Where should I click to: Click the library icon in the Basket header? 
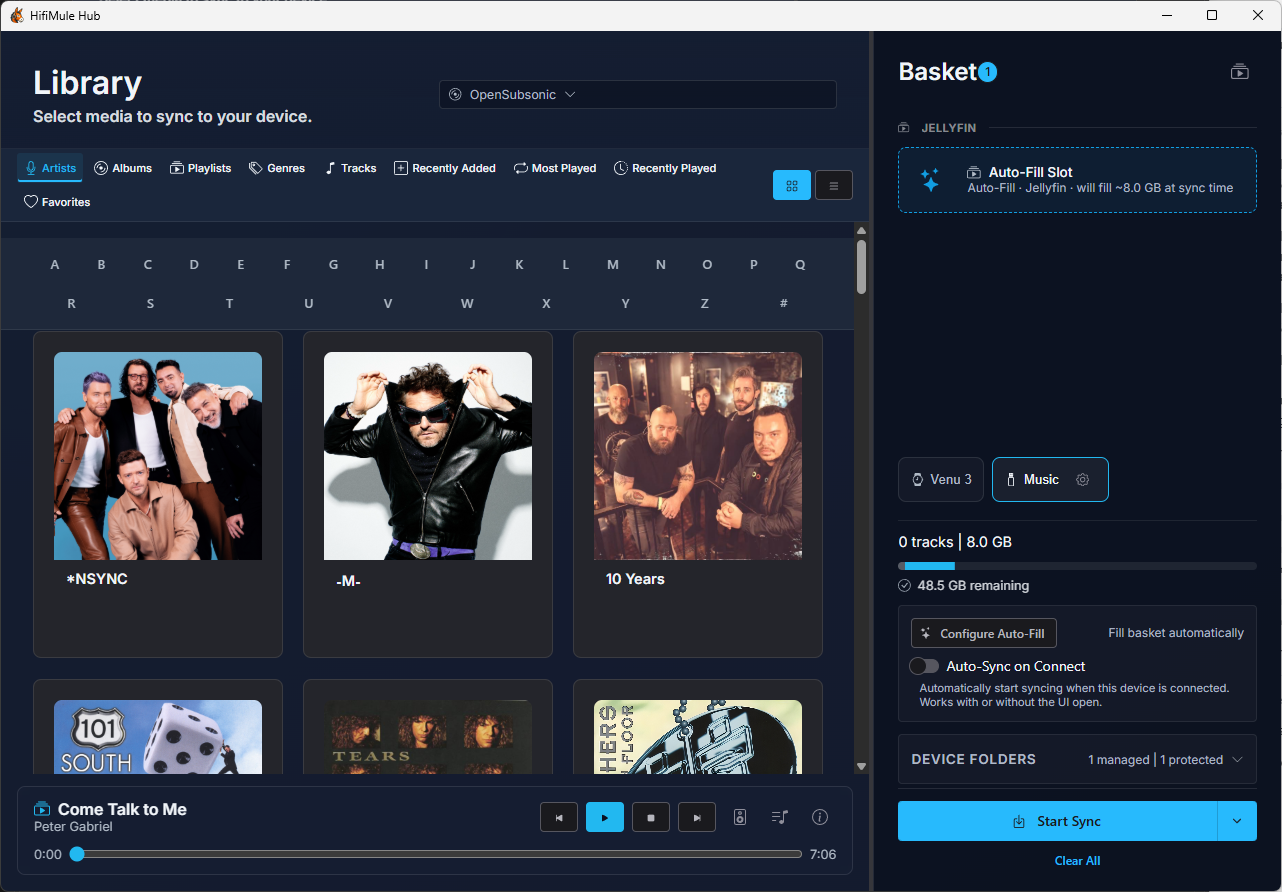[x=1240, y=72]
